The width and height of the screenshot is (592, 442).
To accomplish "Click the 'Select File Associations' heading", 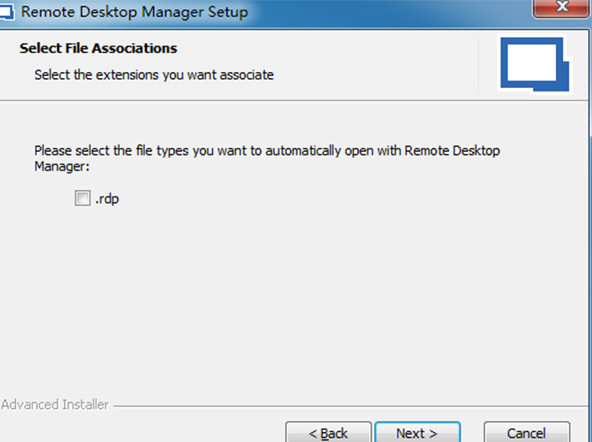I will coord(98,48).
